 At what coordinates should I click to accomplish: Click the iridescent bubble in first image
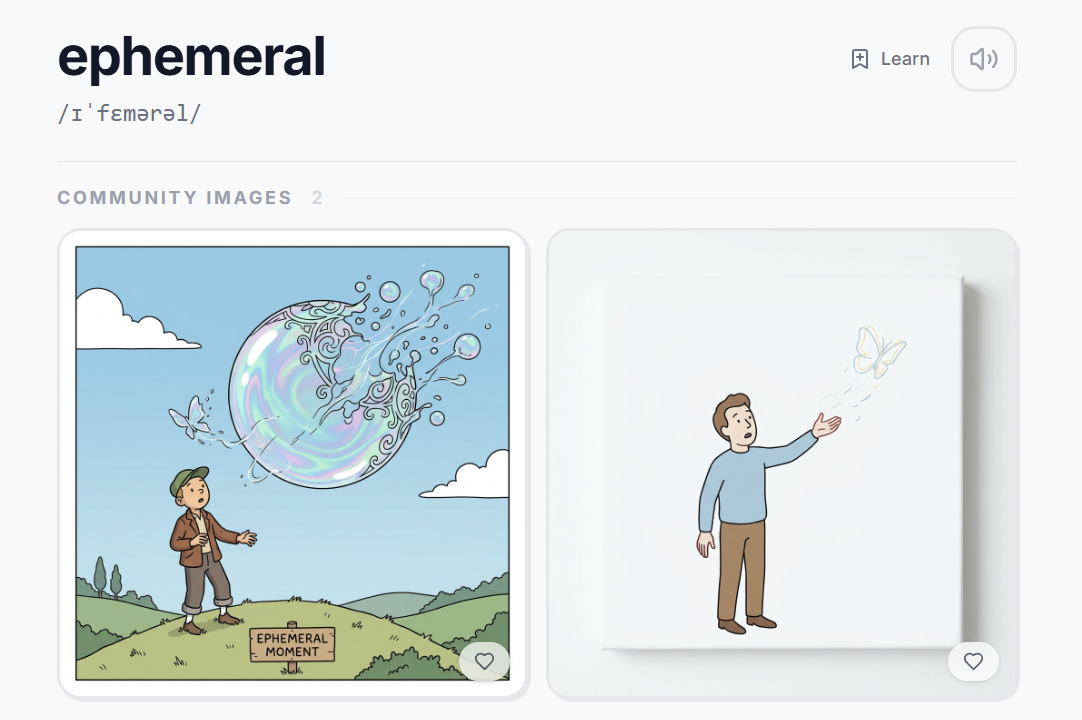pyautogui.click(x=323, y=393)
